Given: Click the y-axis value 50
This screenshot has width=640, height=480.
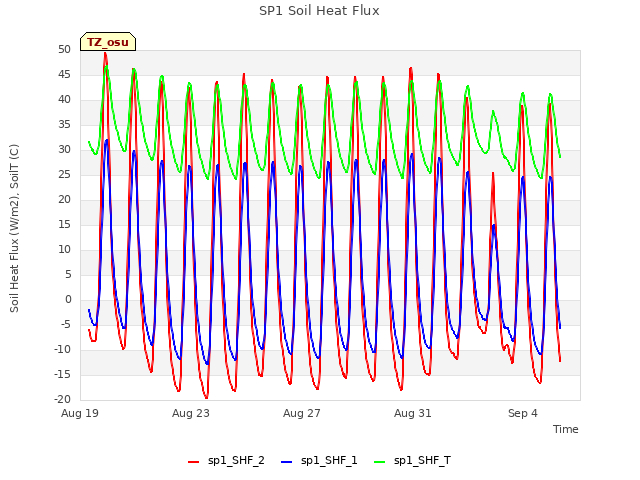Looking at the screenshot, I should 64,49.
